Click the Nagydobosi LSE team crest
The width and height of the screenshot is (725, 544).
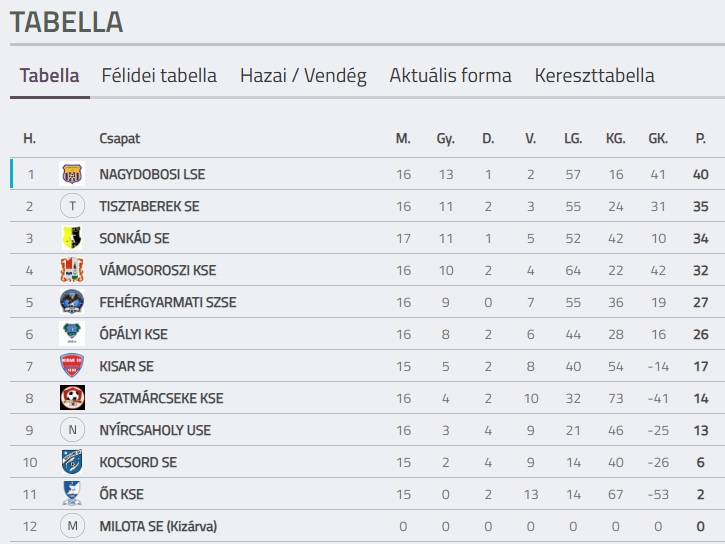pos(72,174)
